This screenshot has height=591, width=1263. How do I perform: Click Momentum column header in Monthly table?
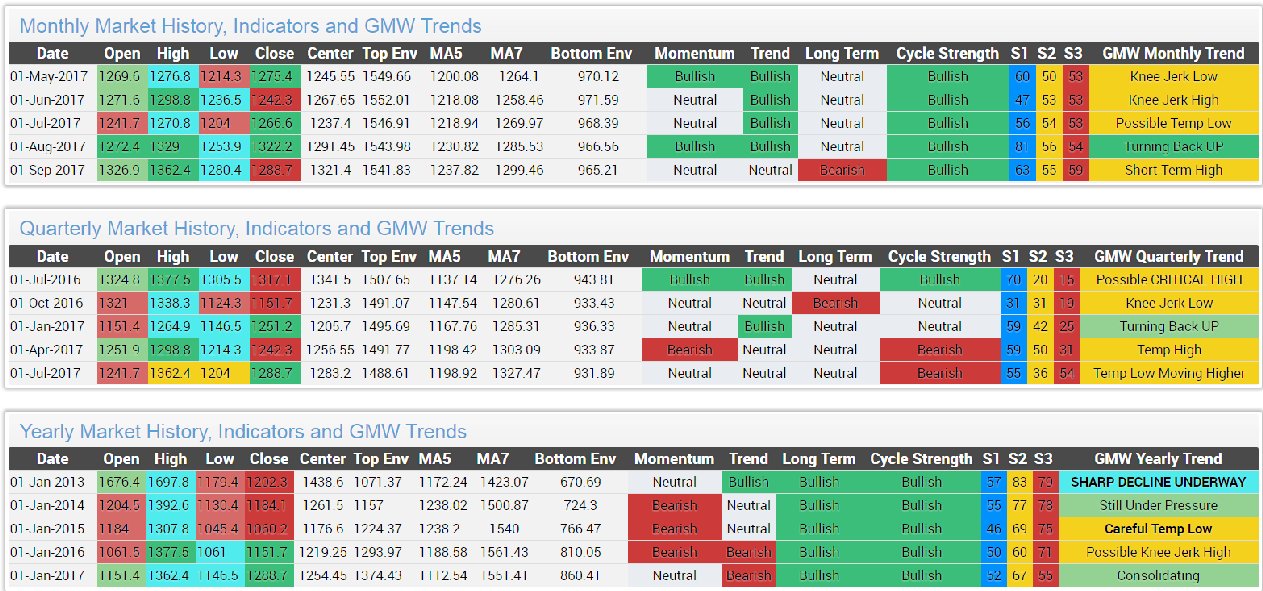pos(694,54)
